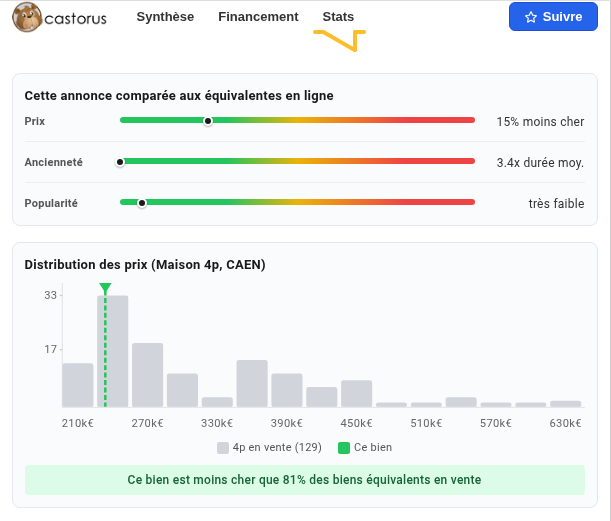Click the 450k€ axis label
The height and width of the screenshot is (521, 611).
click(x=357, y=423)
